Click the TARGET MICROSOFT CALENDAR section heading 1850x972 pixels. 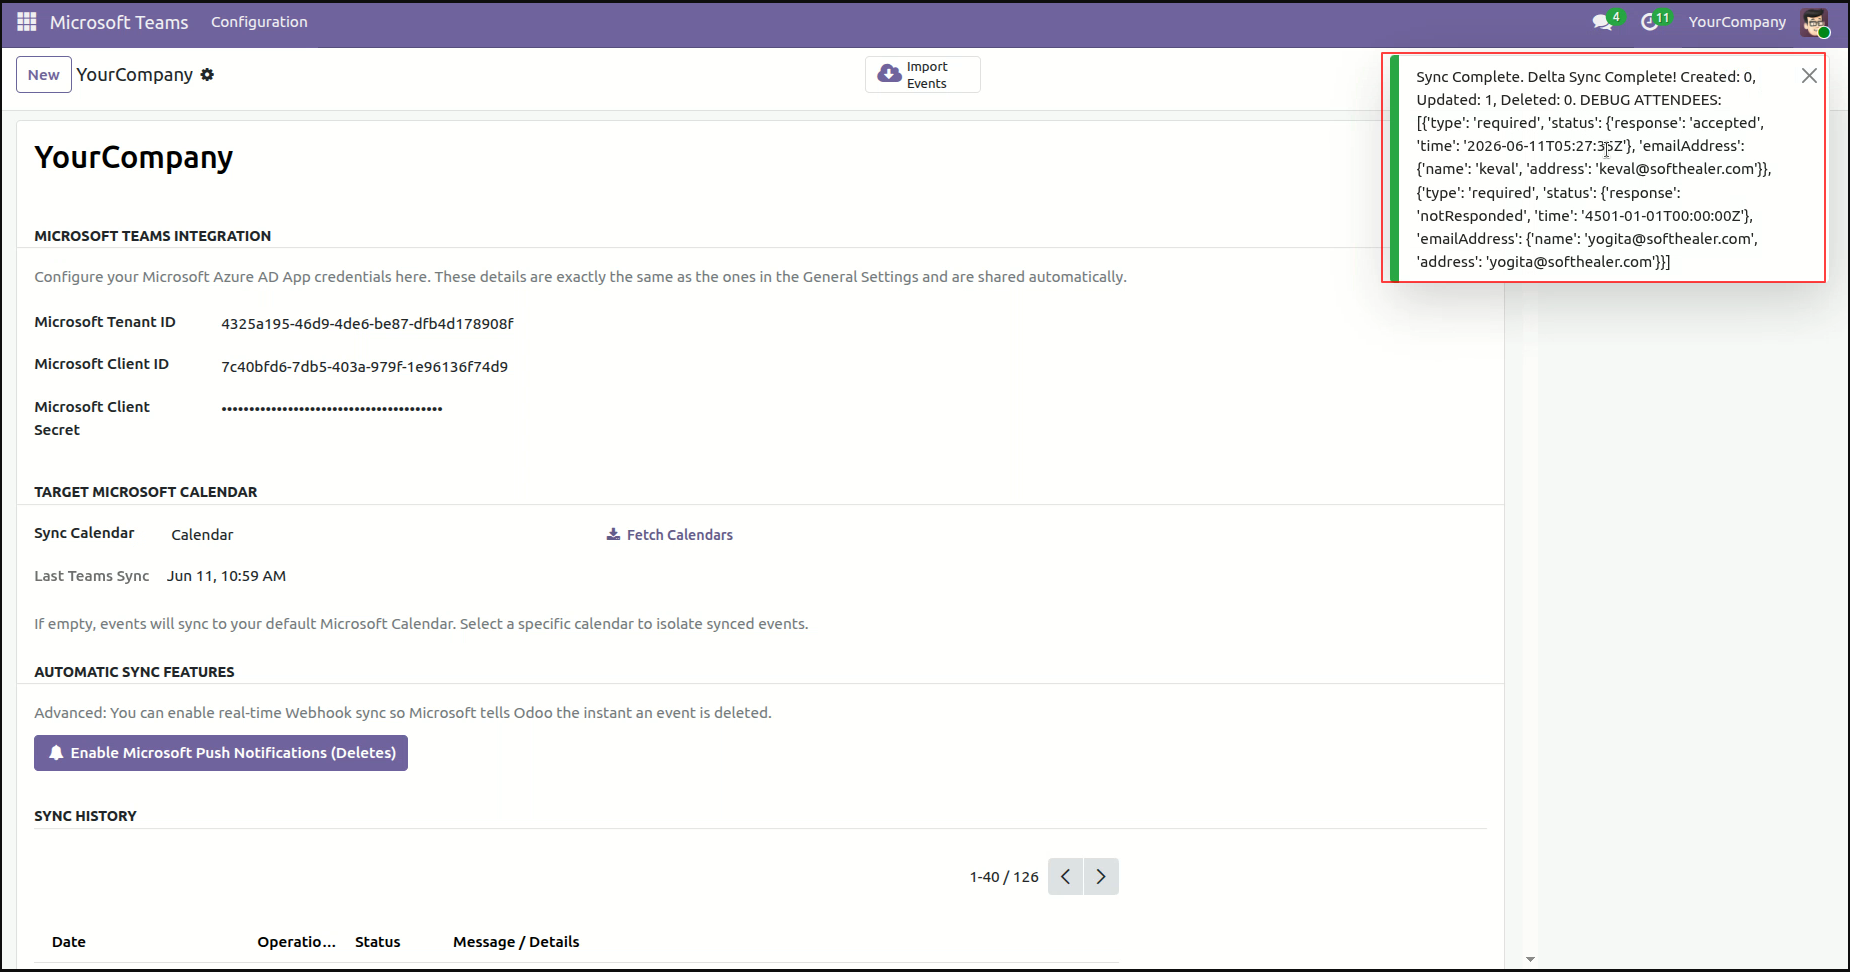click(146, 492)
